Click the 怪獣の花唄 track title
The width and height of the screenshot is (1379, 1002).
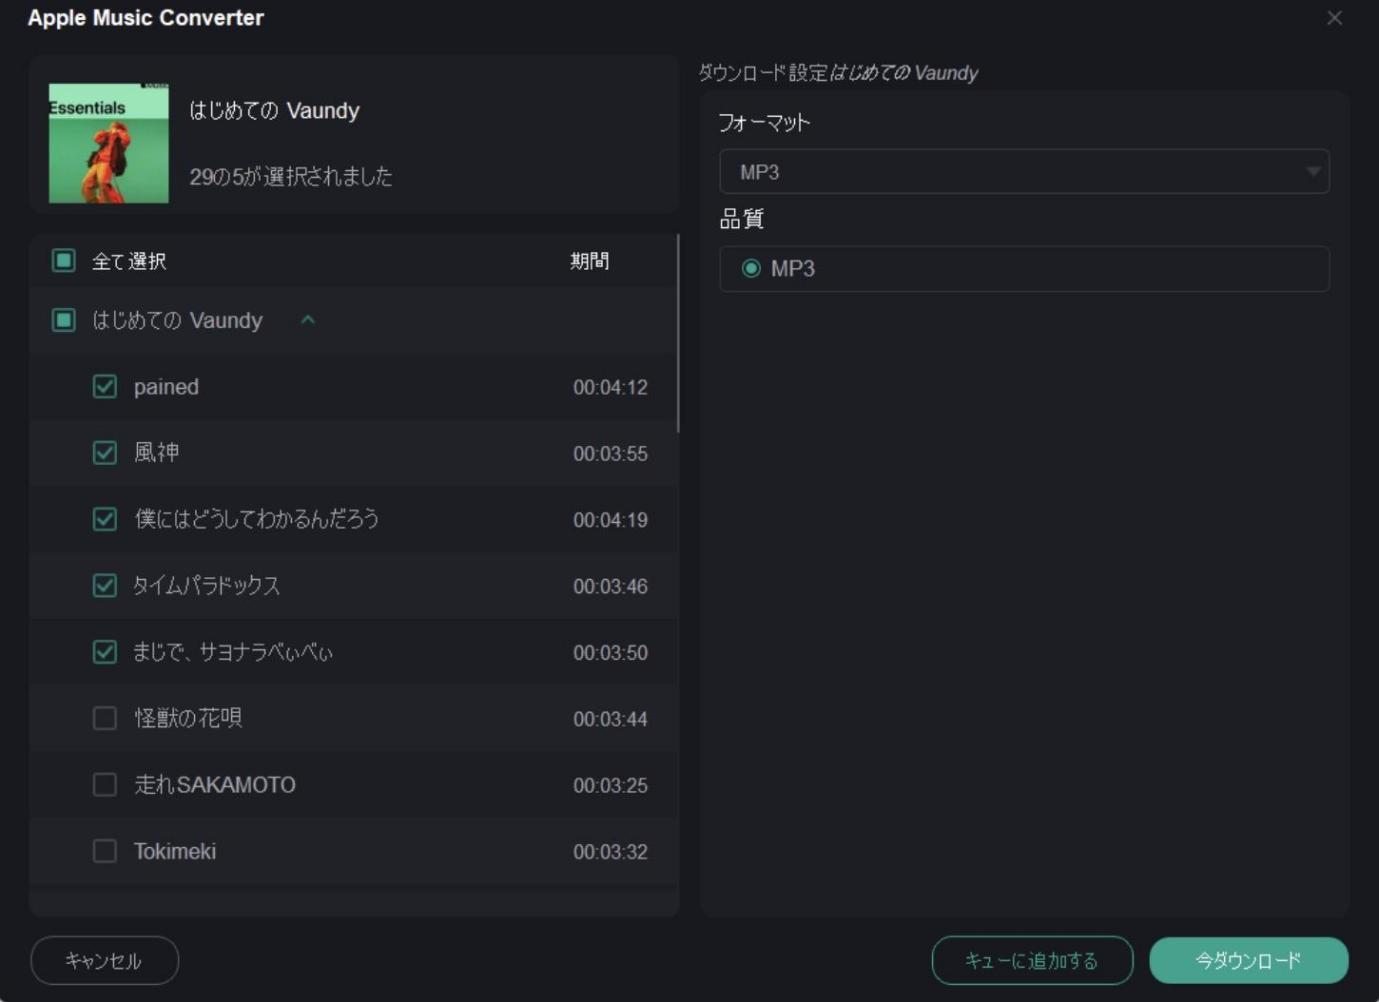tap(188, 718)
